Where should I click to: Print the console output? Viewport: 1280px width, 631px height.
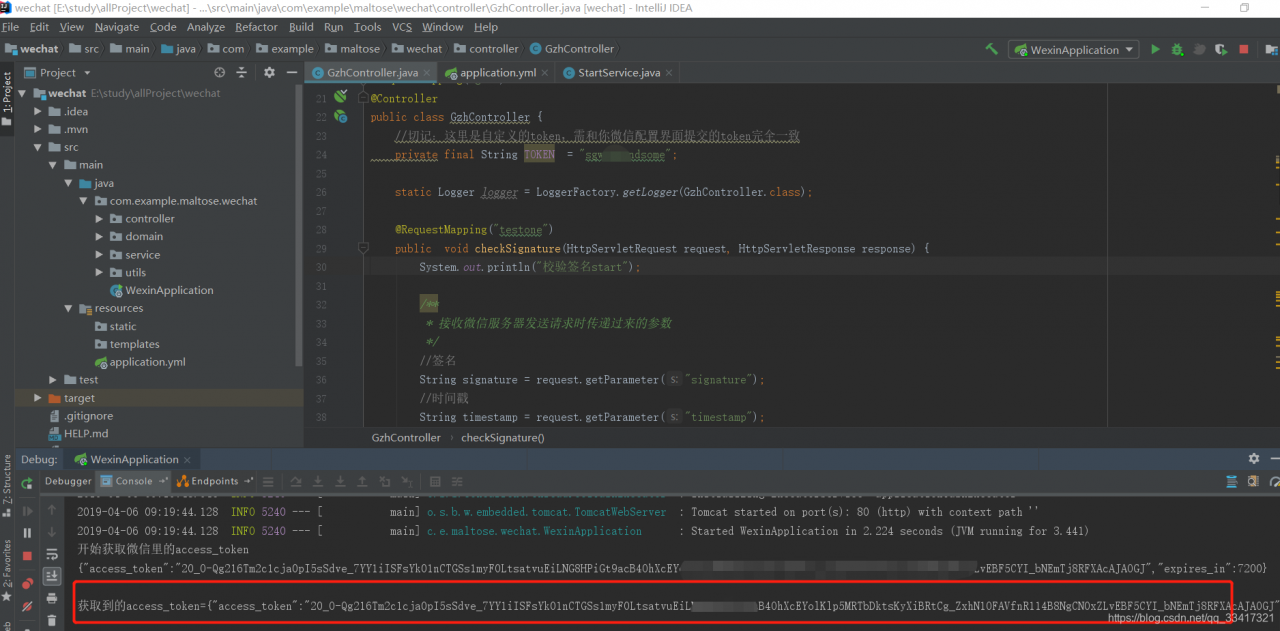52,598
